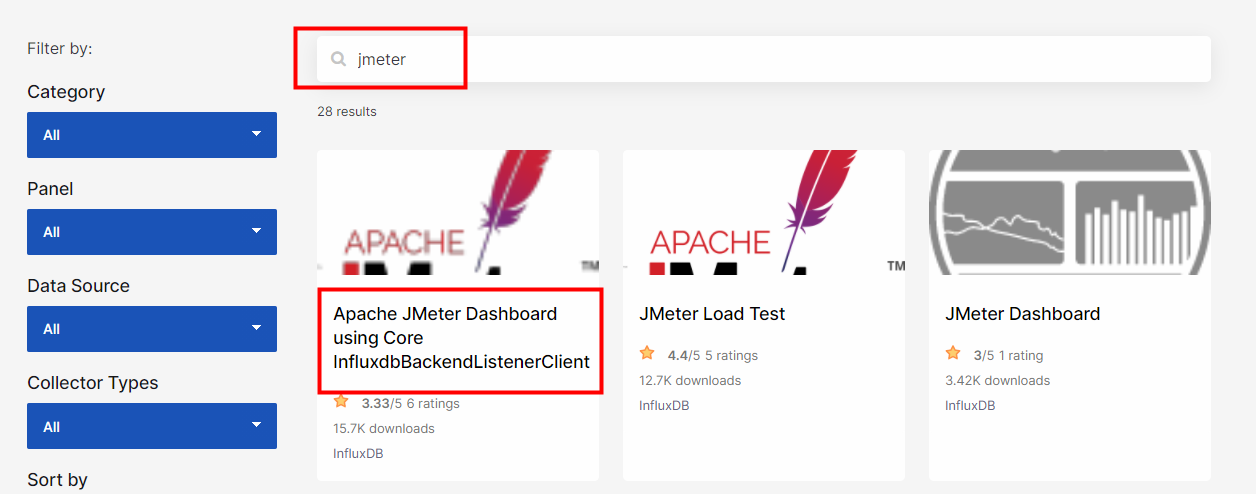Click the 4.4/5 5 ratings text
Screen dimensions: 1256x494
click(713, 355)
